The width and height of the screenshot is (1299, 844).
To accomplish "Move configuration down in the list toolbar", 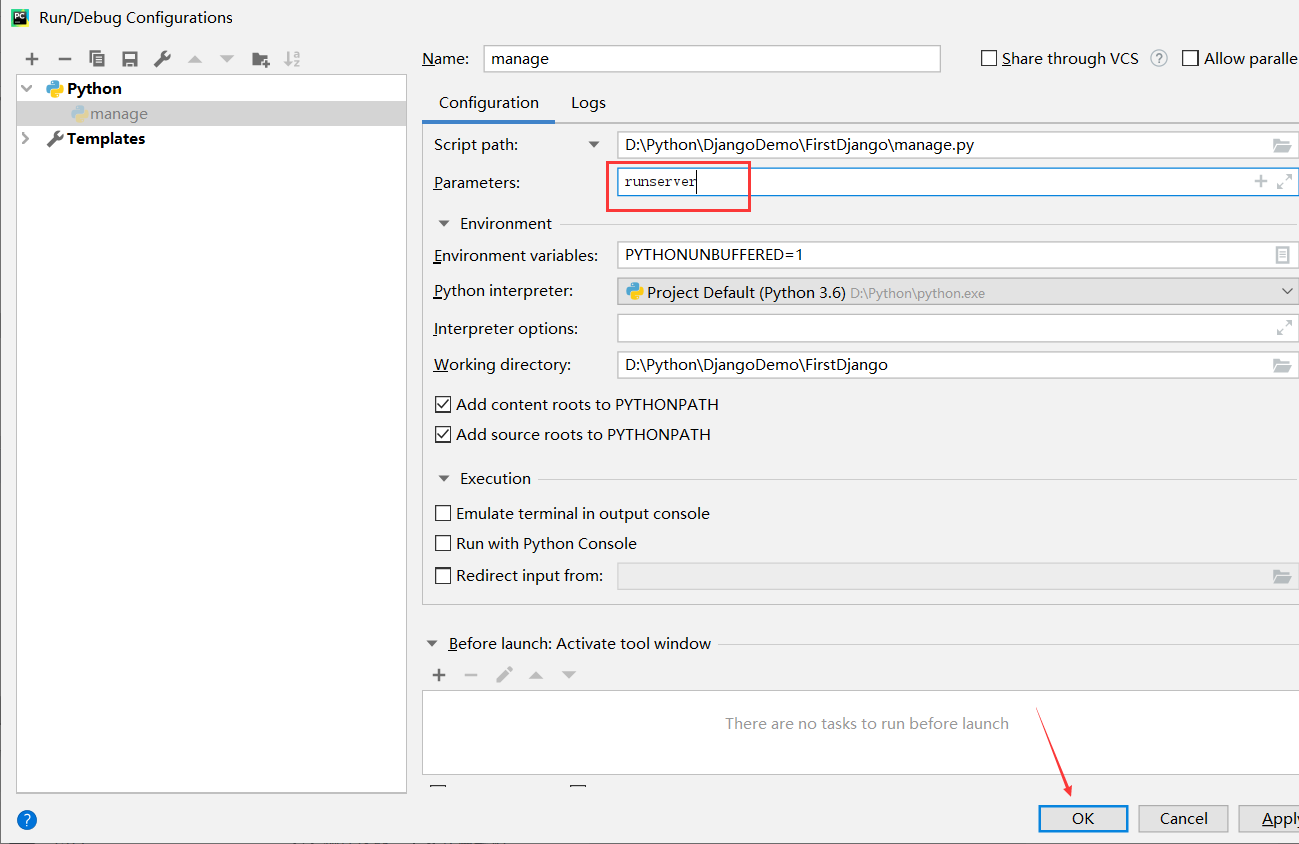I will 227,59.
